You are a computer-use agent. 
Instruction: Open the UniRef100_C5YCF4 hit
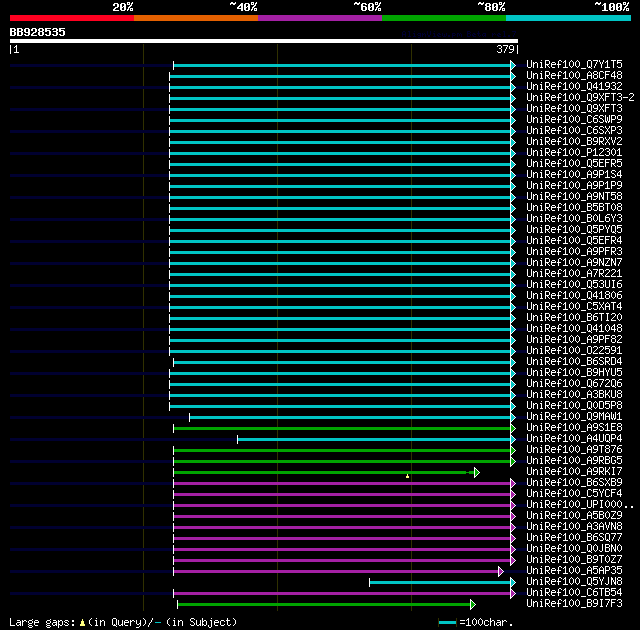574,494
